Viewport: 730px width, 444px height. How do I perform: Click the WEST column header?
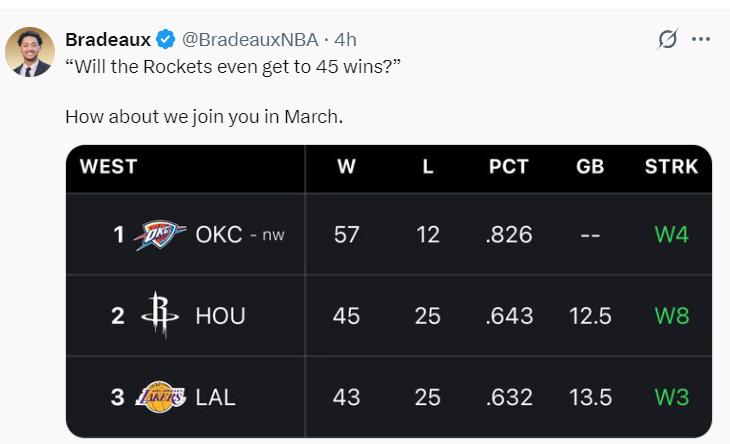coord(108,167)
